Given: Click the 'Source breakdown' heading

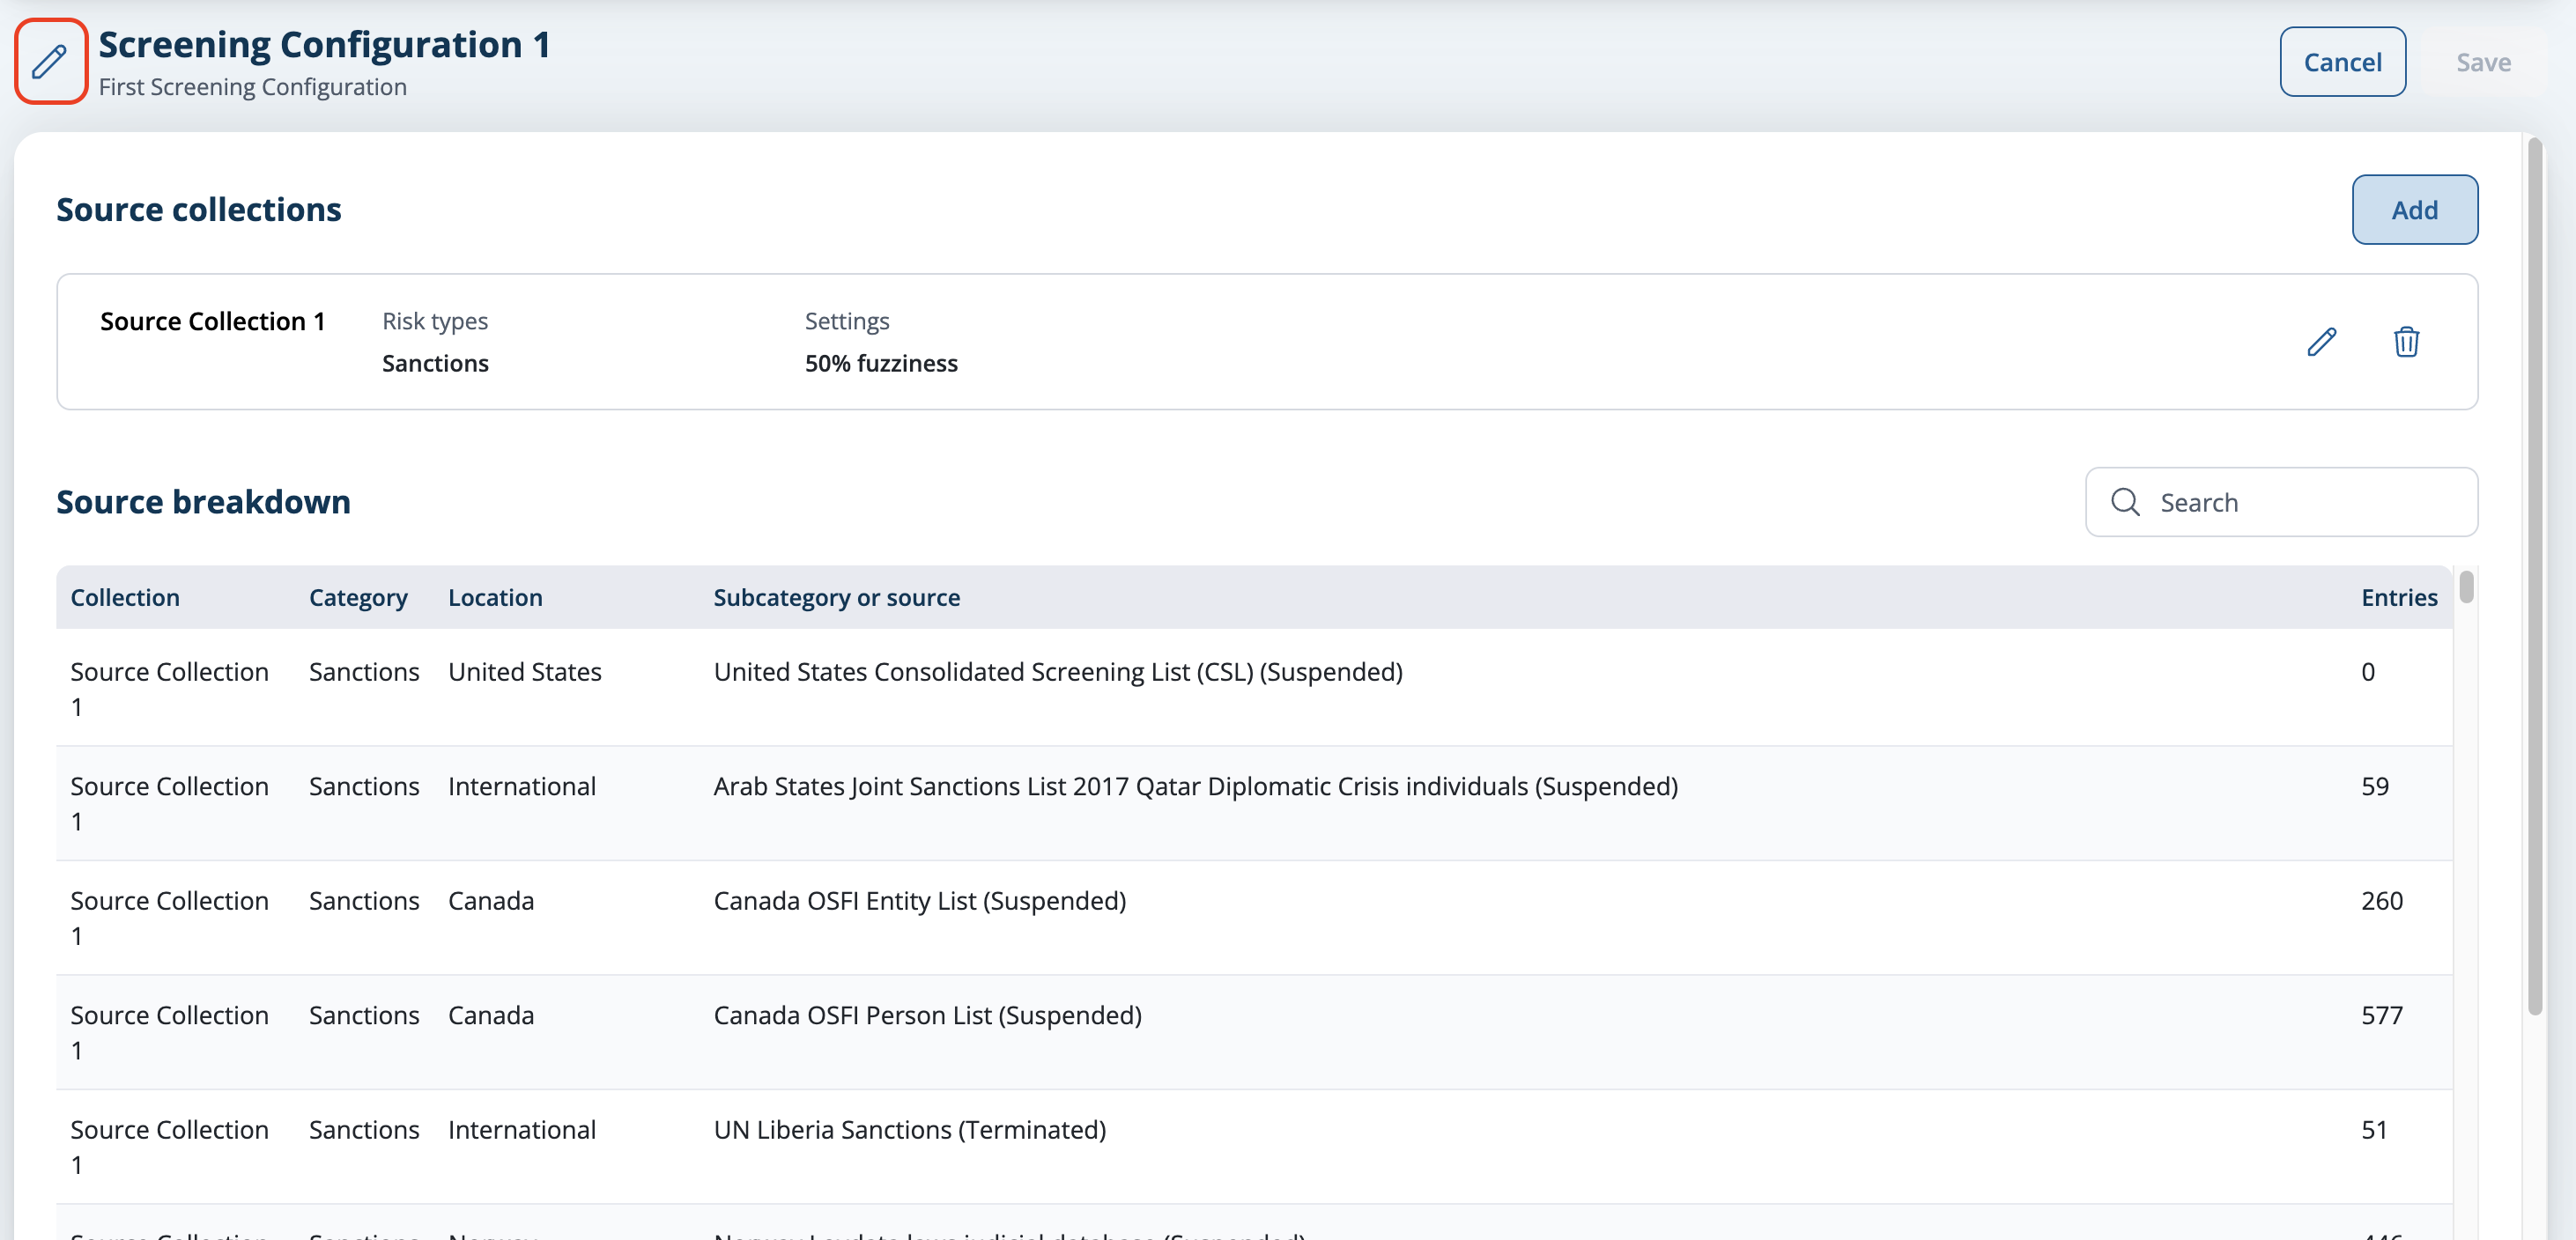Looking at the screenshot, I should pos(203,502).
